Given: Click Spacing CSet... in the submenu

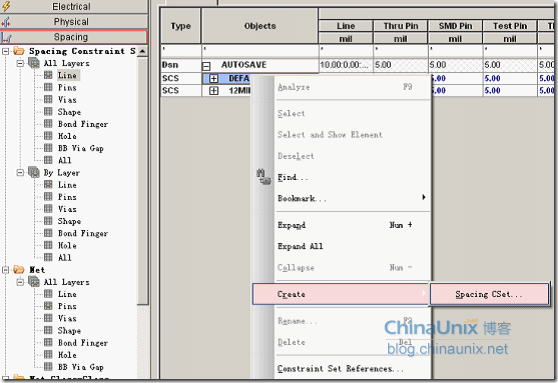Looking at the screenshot, I should pos(489,294).
